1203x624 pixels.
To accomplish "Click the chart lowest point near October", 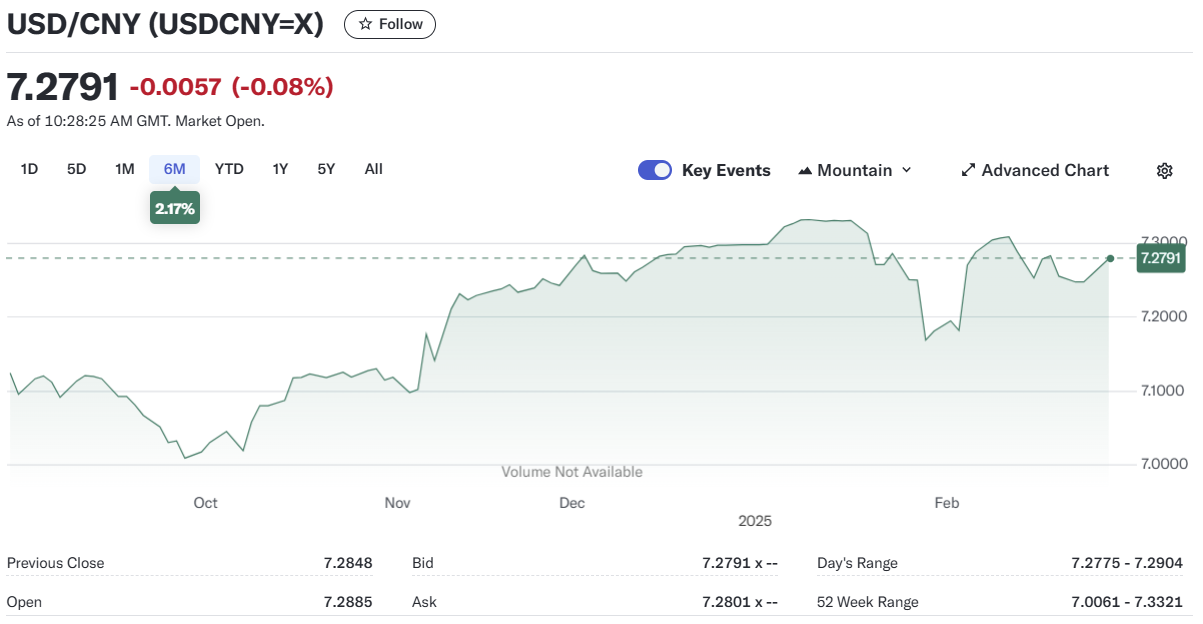I will click(185, 458).
